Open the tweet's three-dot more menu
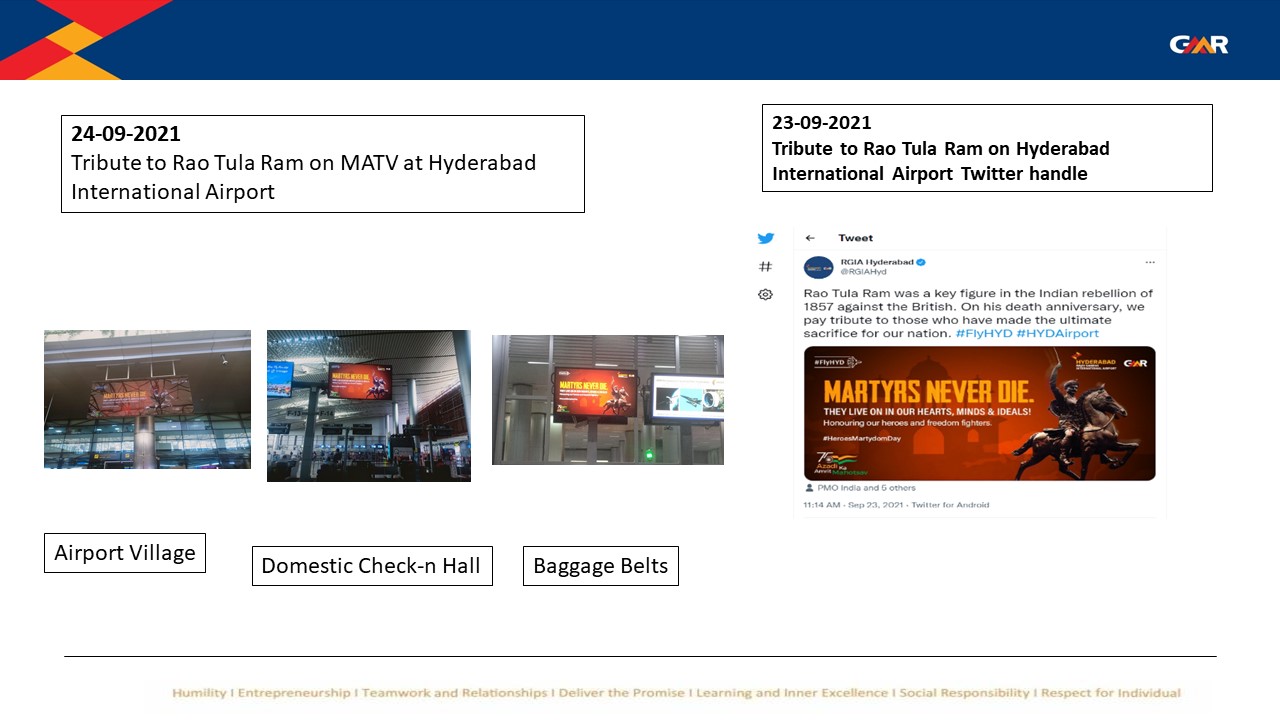This screenshot has width=1280, height=720. (1150, 262)
